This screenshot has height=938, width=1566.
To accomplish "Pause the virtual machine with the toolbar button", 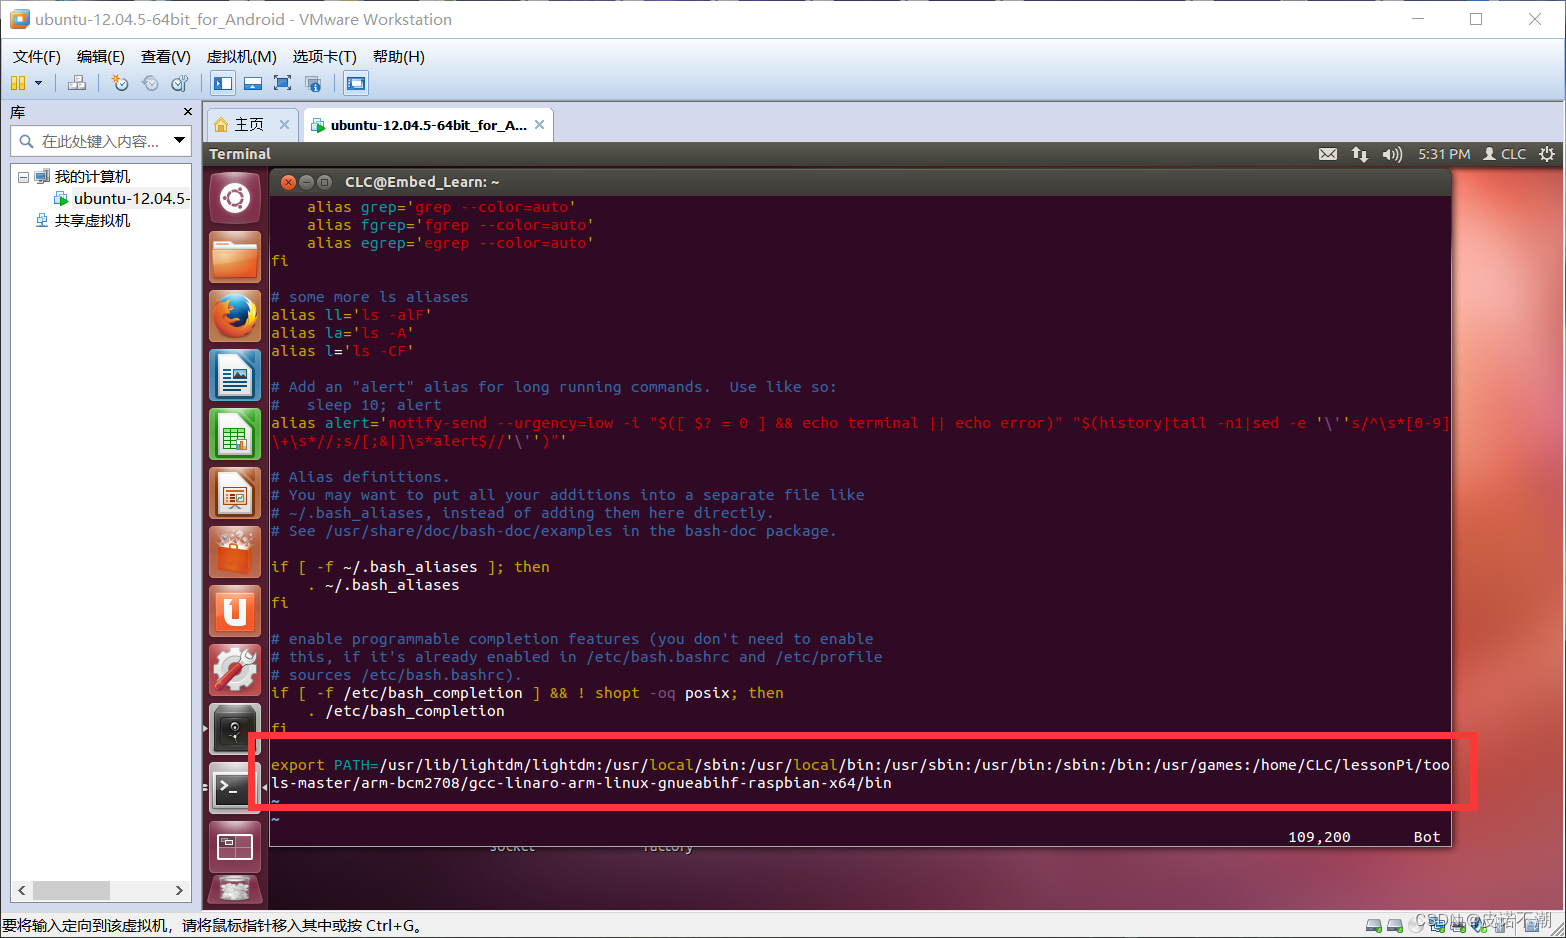I will [18, 83].
